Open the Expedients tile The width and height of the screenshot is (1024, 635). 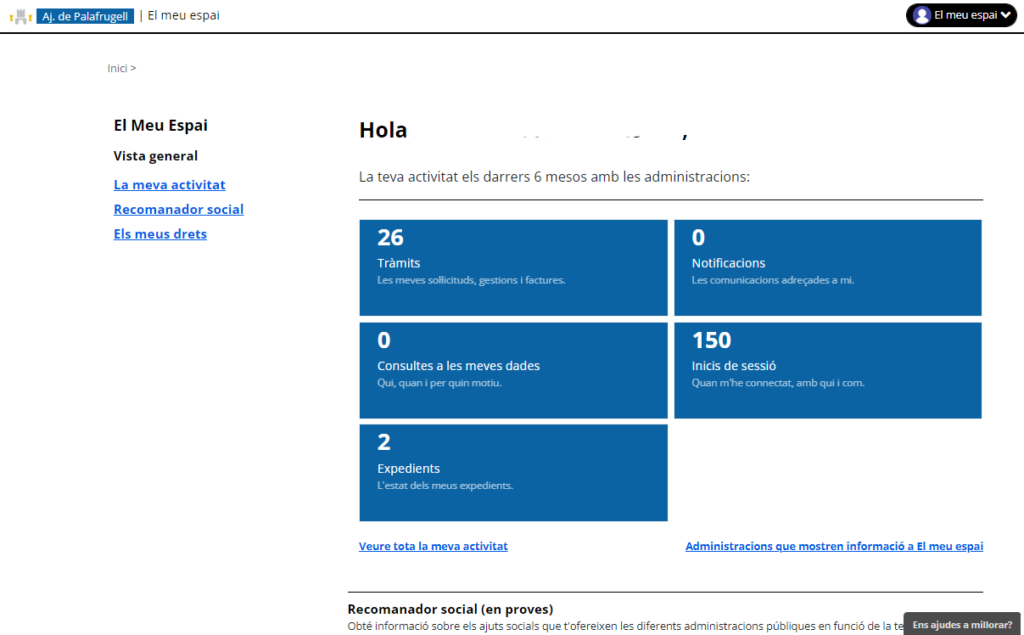(513, 472)
